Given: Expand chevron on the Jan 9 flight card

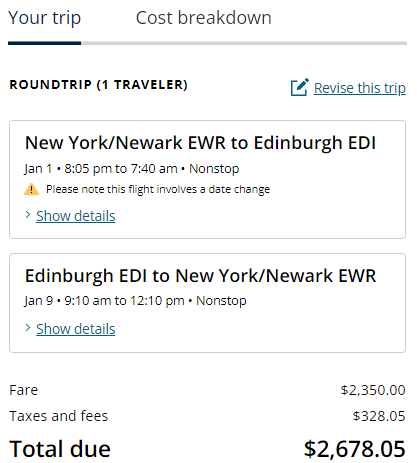Looking at the screenshot, I should point(28,328).
